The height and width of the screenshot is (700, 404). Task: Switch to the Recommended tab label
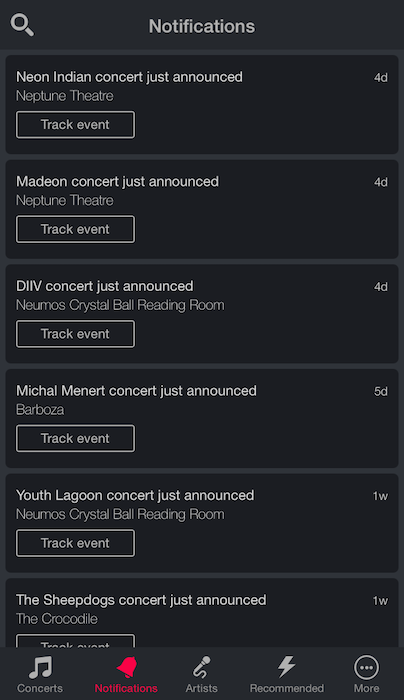(x=287, y=688)
